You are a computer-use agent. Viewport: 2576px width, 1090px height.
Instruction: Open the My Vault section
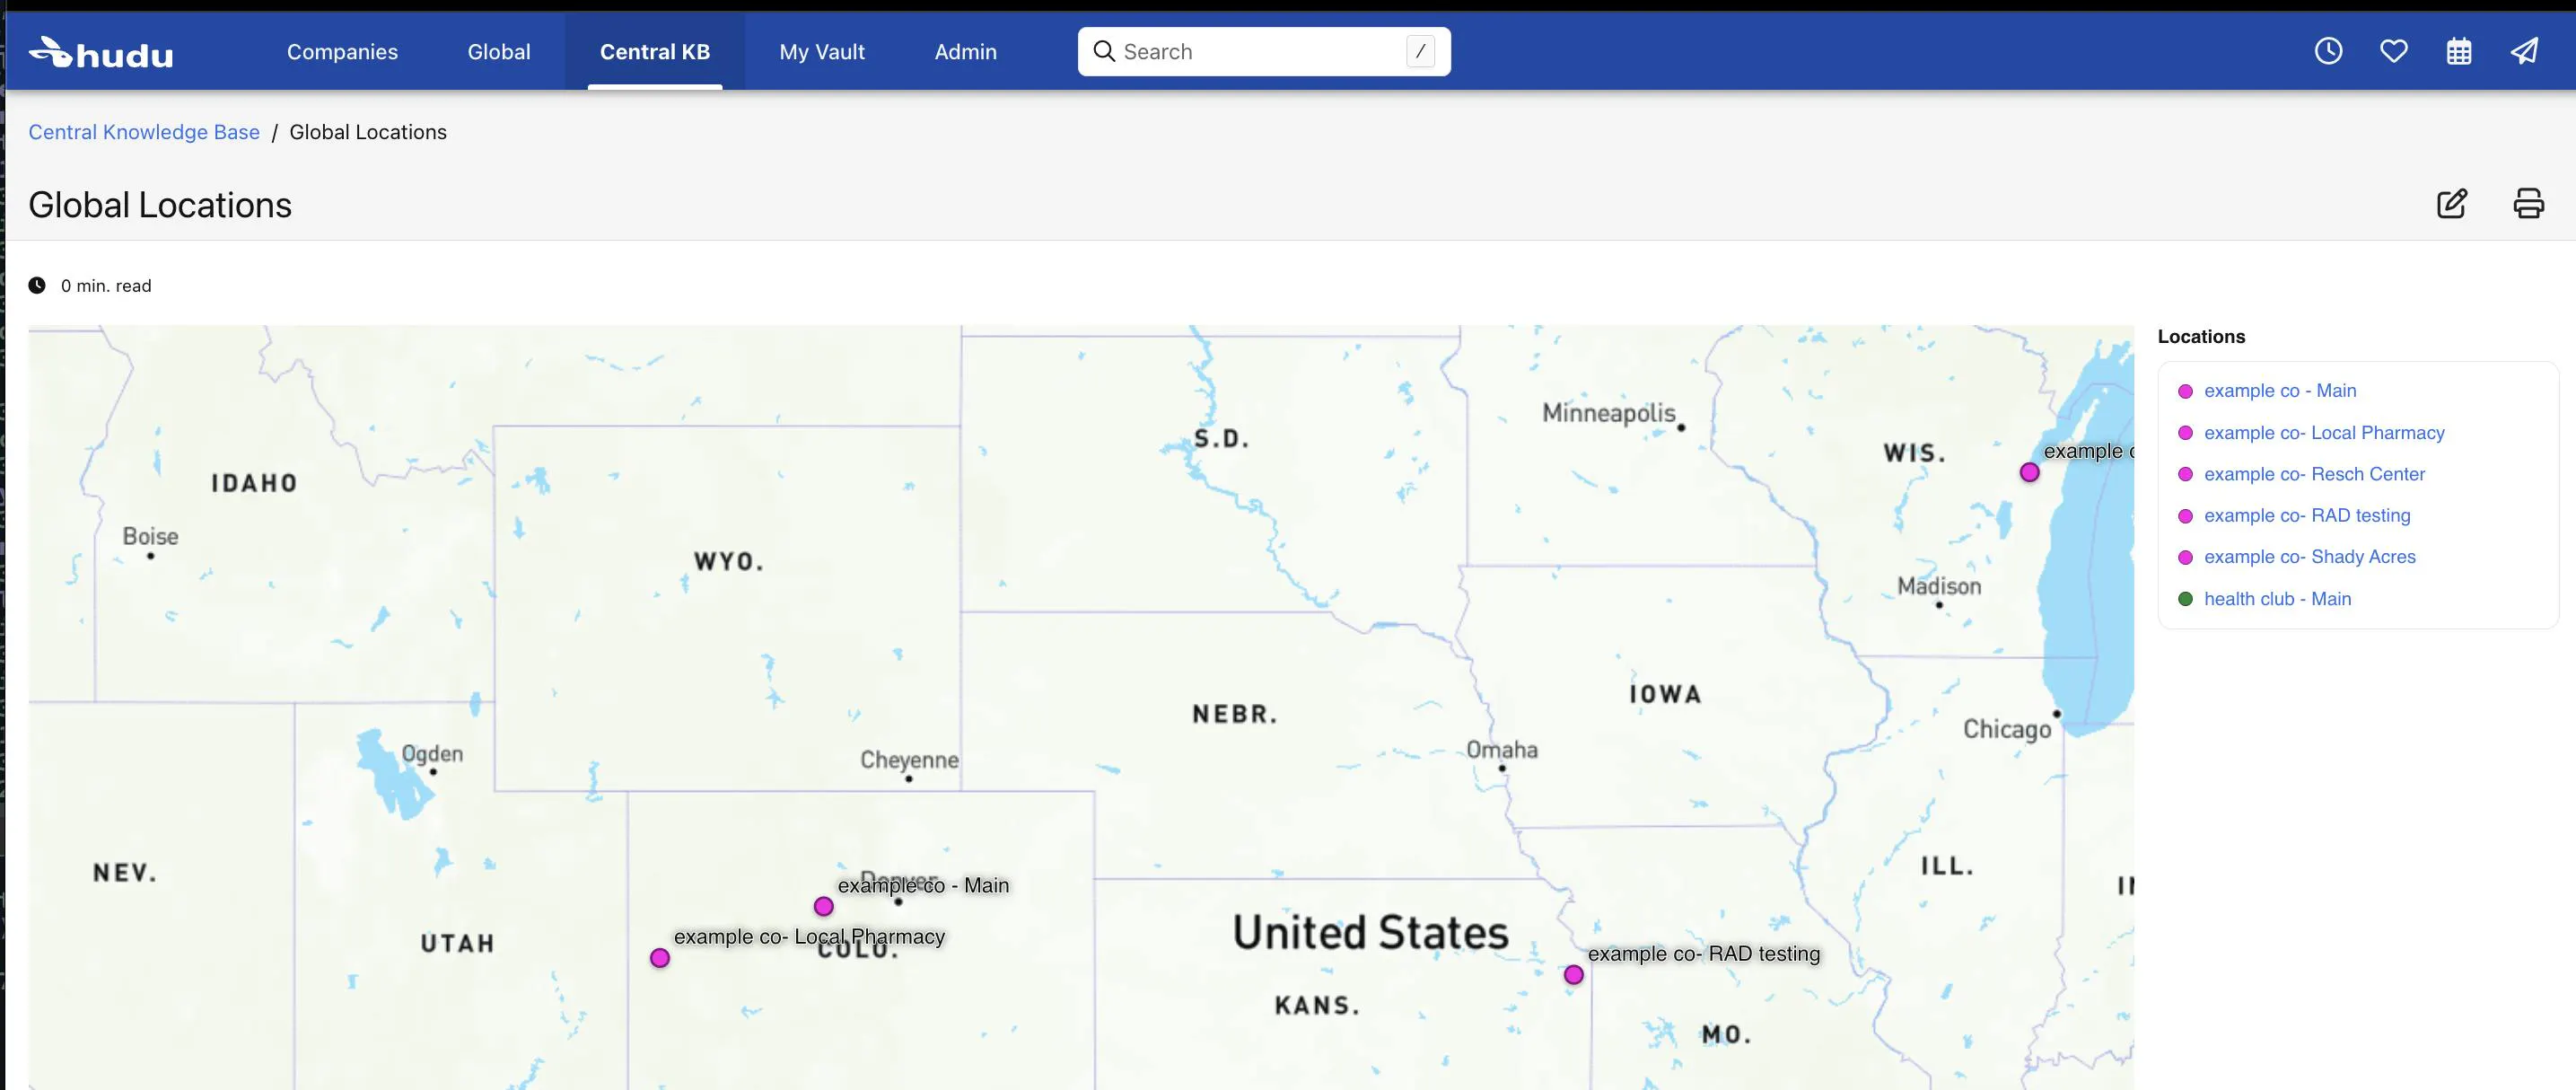821,52
